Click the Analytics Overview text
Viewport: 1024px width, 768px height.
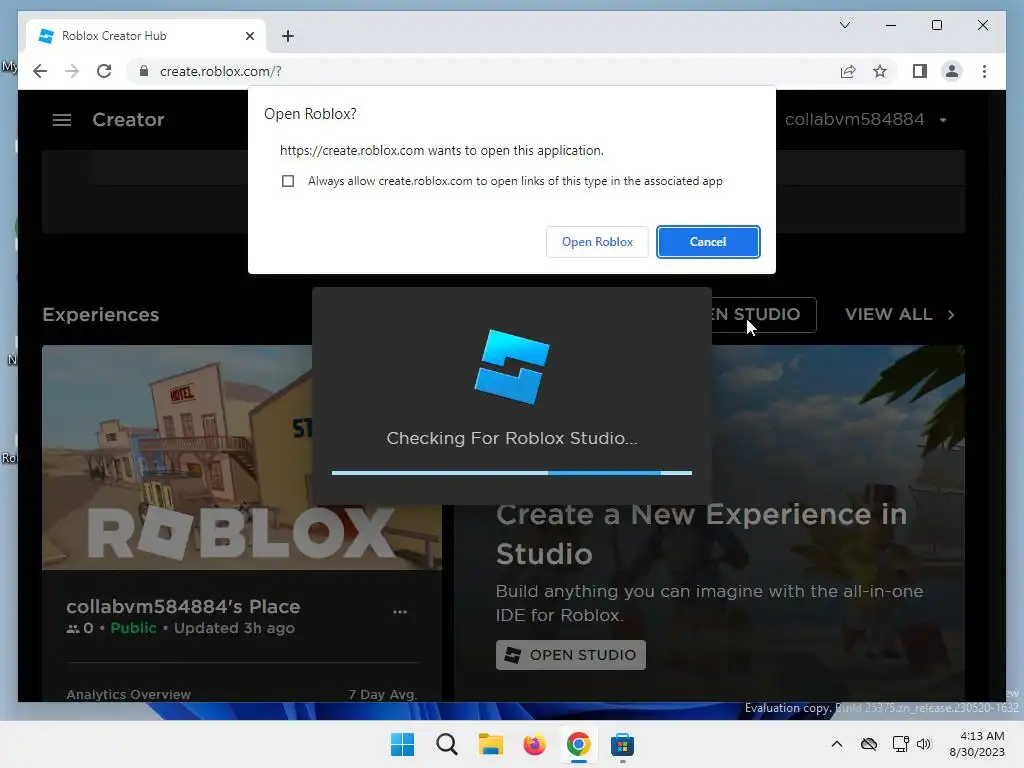129,694
